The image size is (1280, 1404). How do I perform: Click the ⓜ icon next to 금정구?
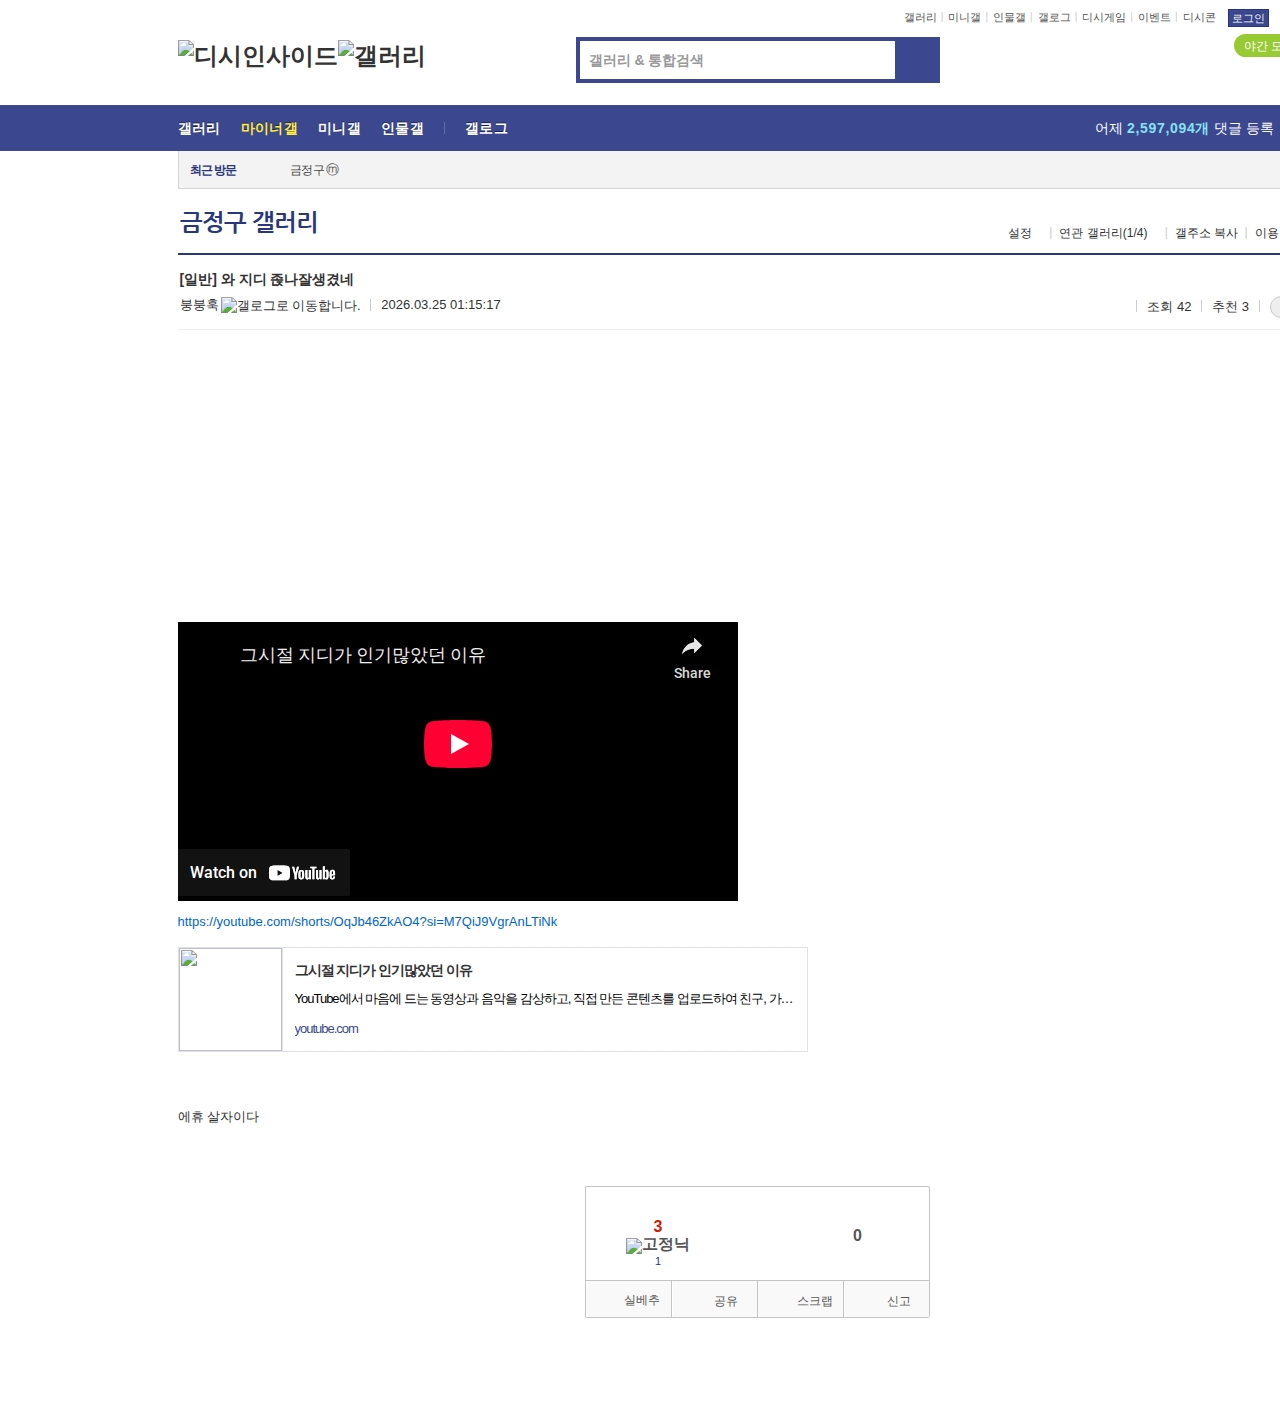click(x=333, y=170)
